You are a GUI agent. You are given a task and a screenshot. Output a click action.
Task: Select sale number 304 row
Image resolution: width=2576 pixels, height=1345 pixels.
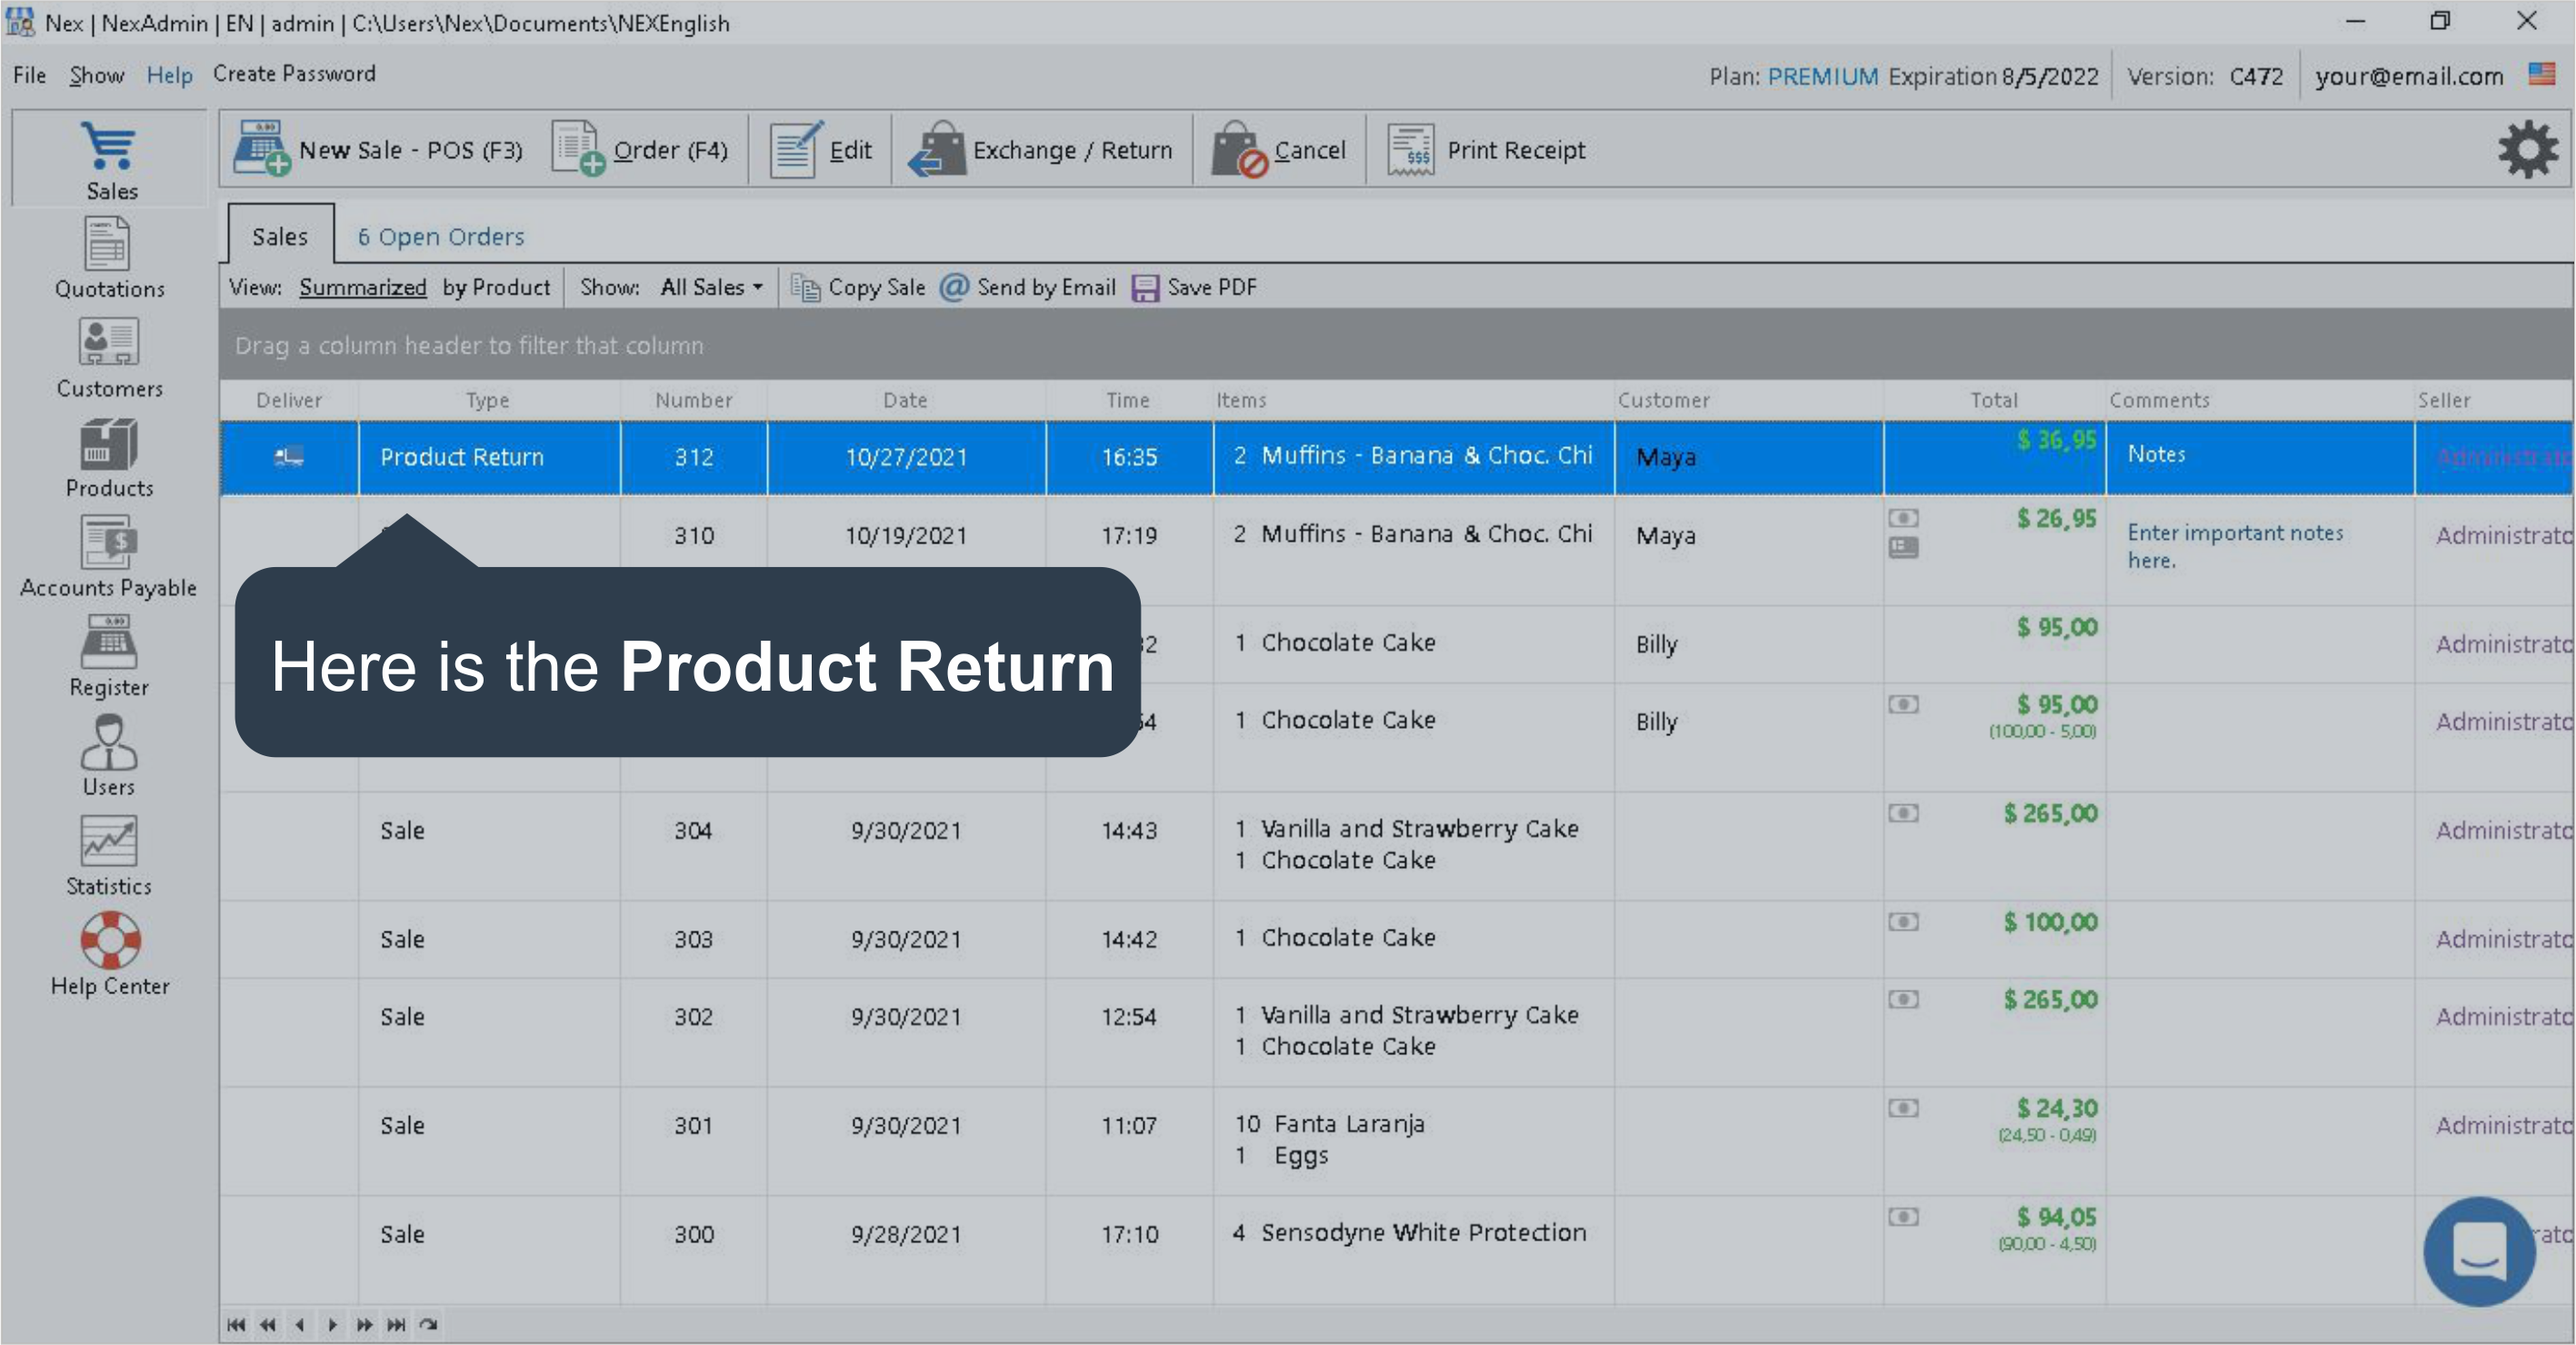(x=692, y=831)
